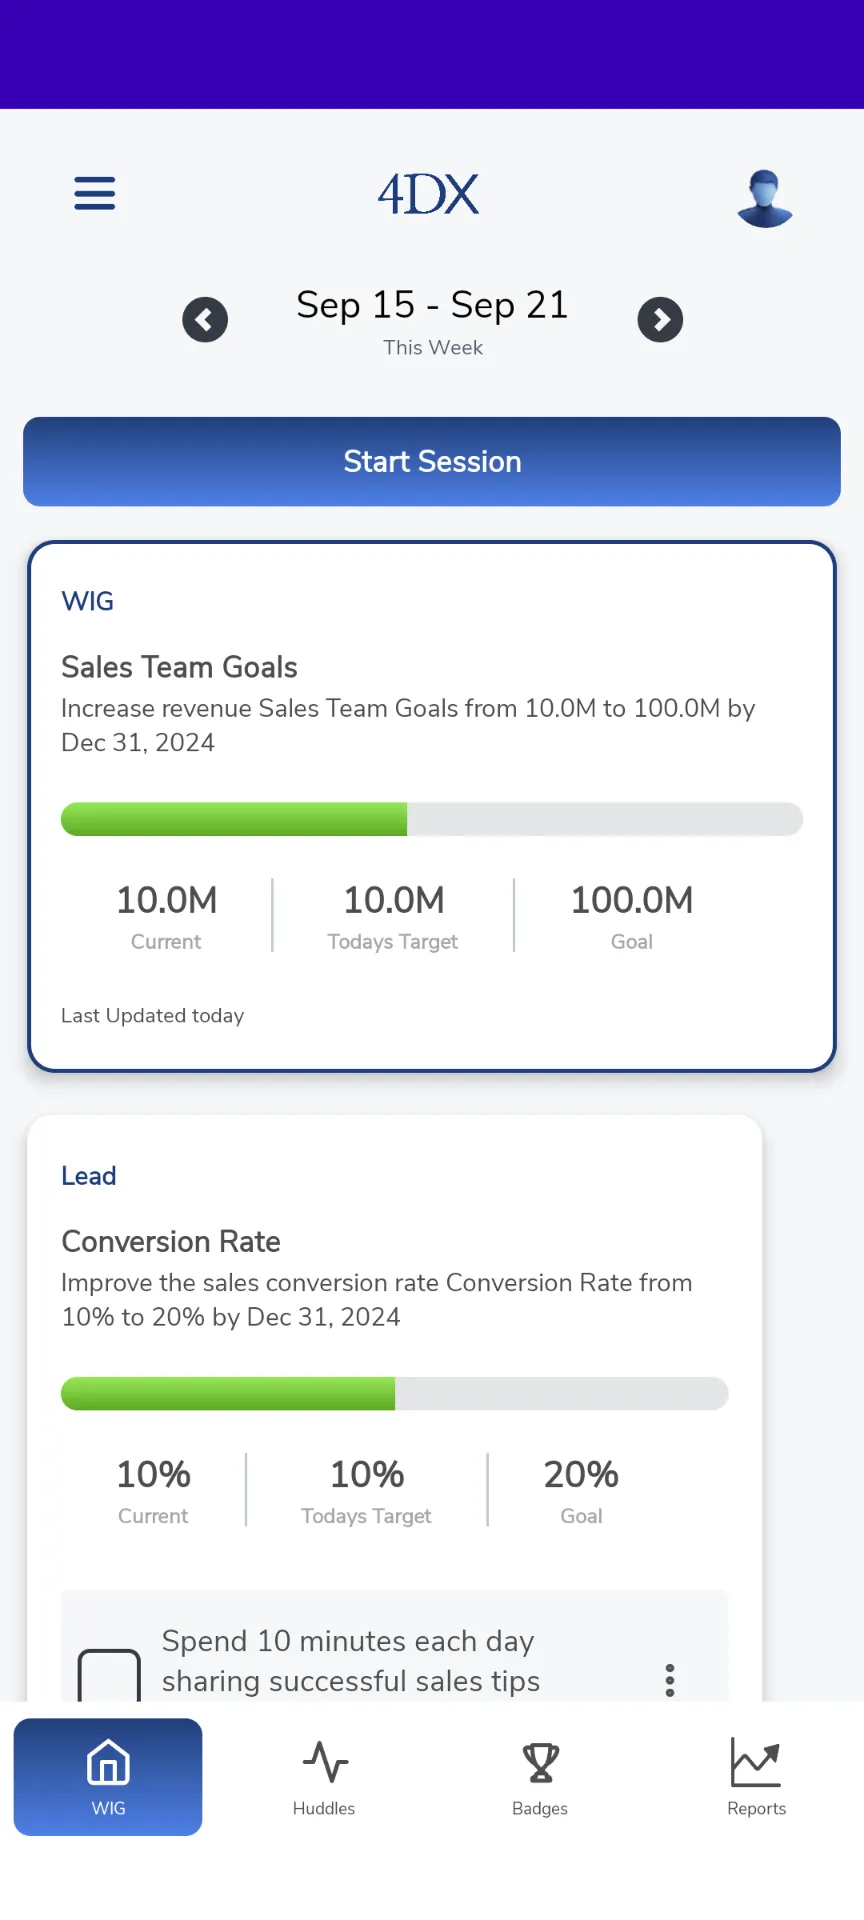Check the sales tips commitment checkbox
The width and height of the screenshot is (864, 1920).
[109, 1675]
